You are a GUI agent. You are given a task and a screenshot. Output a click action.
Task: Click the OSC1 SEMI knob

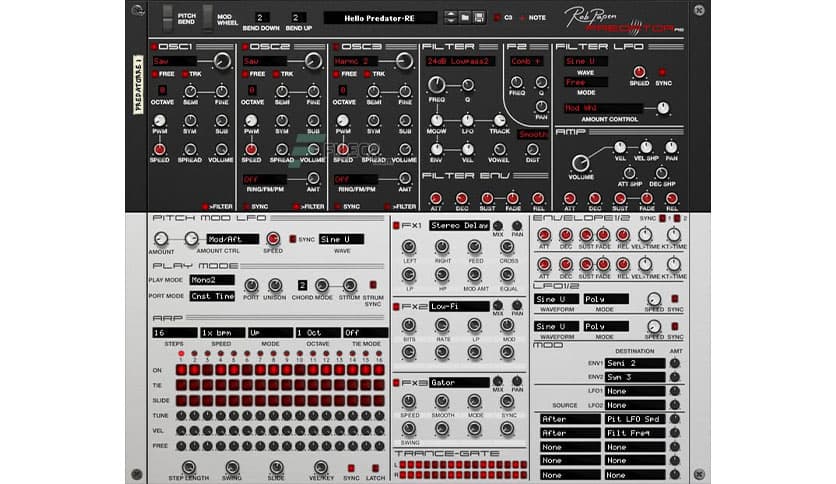pos(190,91)
